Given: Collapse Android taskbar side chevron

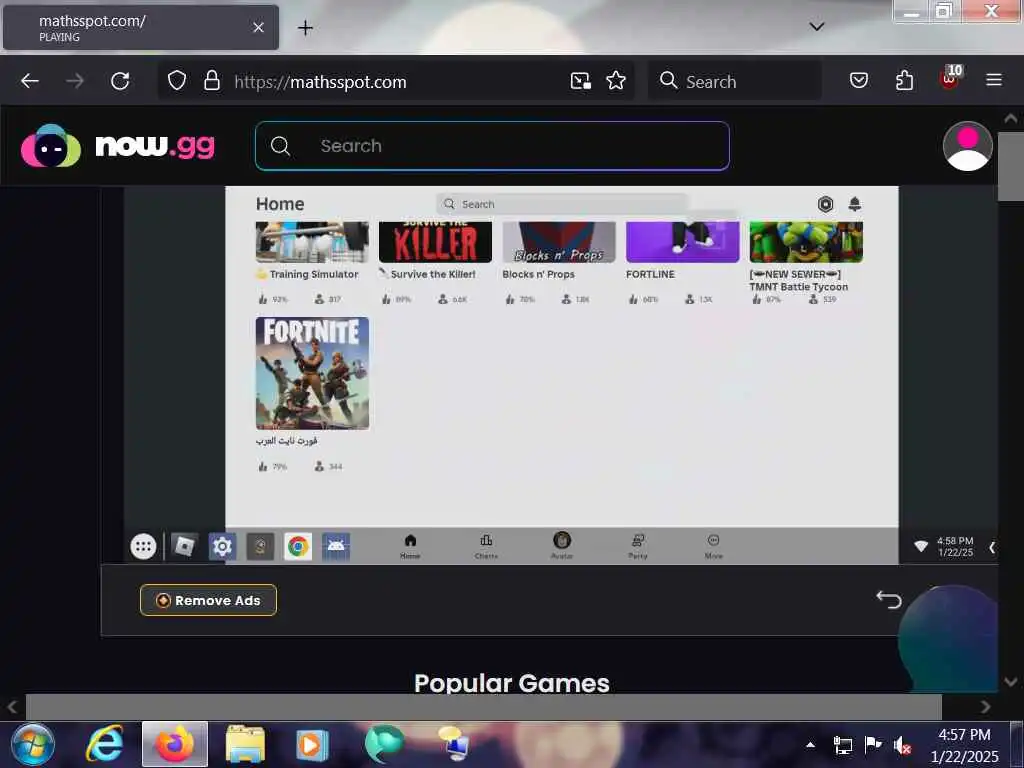Looking at the screenshot, I should pos(992,547).
